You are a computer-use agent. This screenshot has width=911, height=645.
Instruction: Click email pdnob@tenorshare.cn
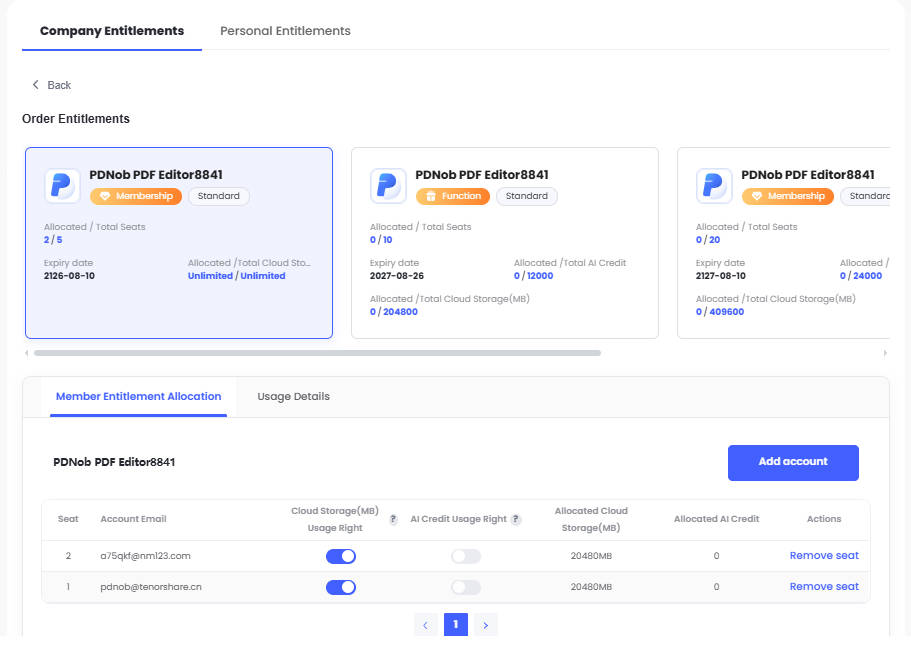pos(151,587)
